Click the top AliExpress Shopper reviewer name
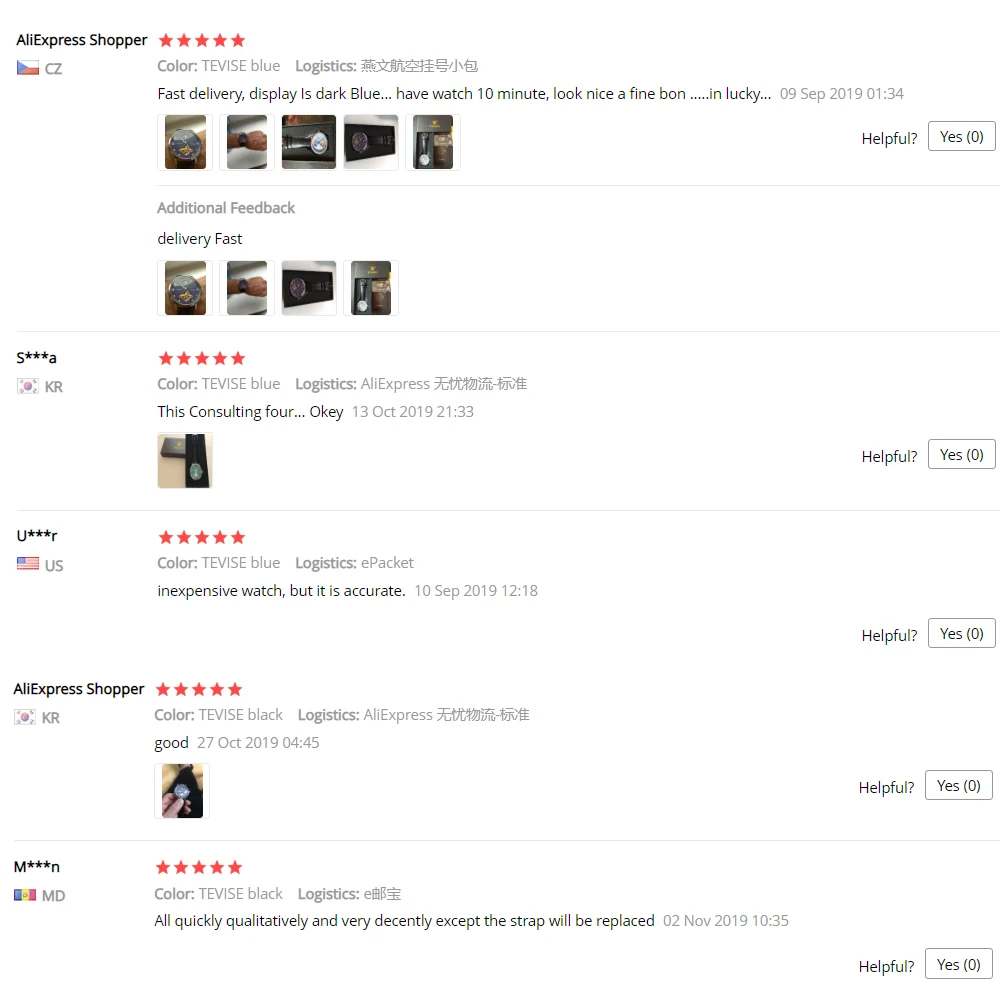The image size is (1000, 1000). point(82,40)
